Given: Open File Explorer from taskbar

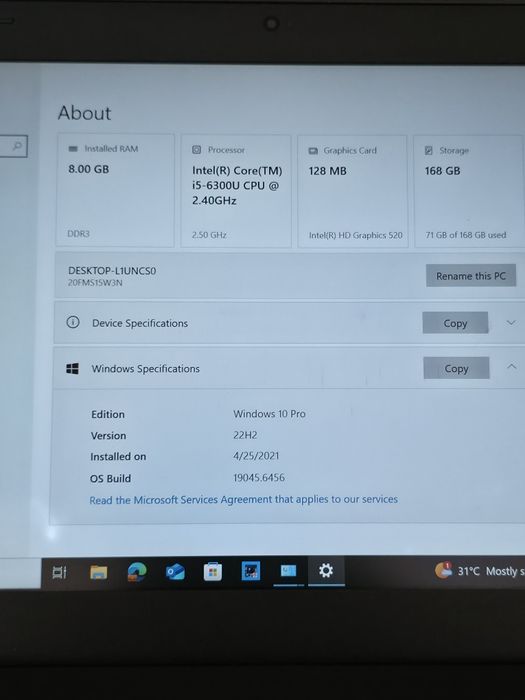Looking at the screenshot, I should coord(99,572).
